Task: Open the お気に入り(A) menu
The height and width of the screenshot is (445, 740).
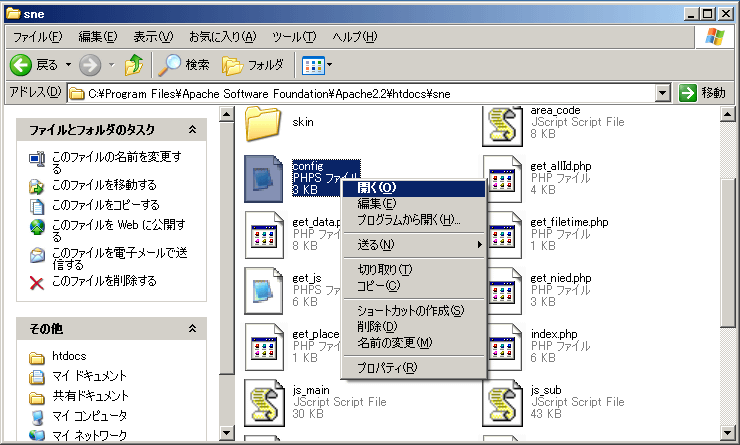Action: coord(223,37)
